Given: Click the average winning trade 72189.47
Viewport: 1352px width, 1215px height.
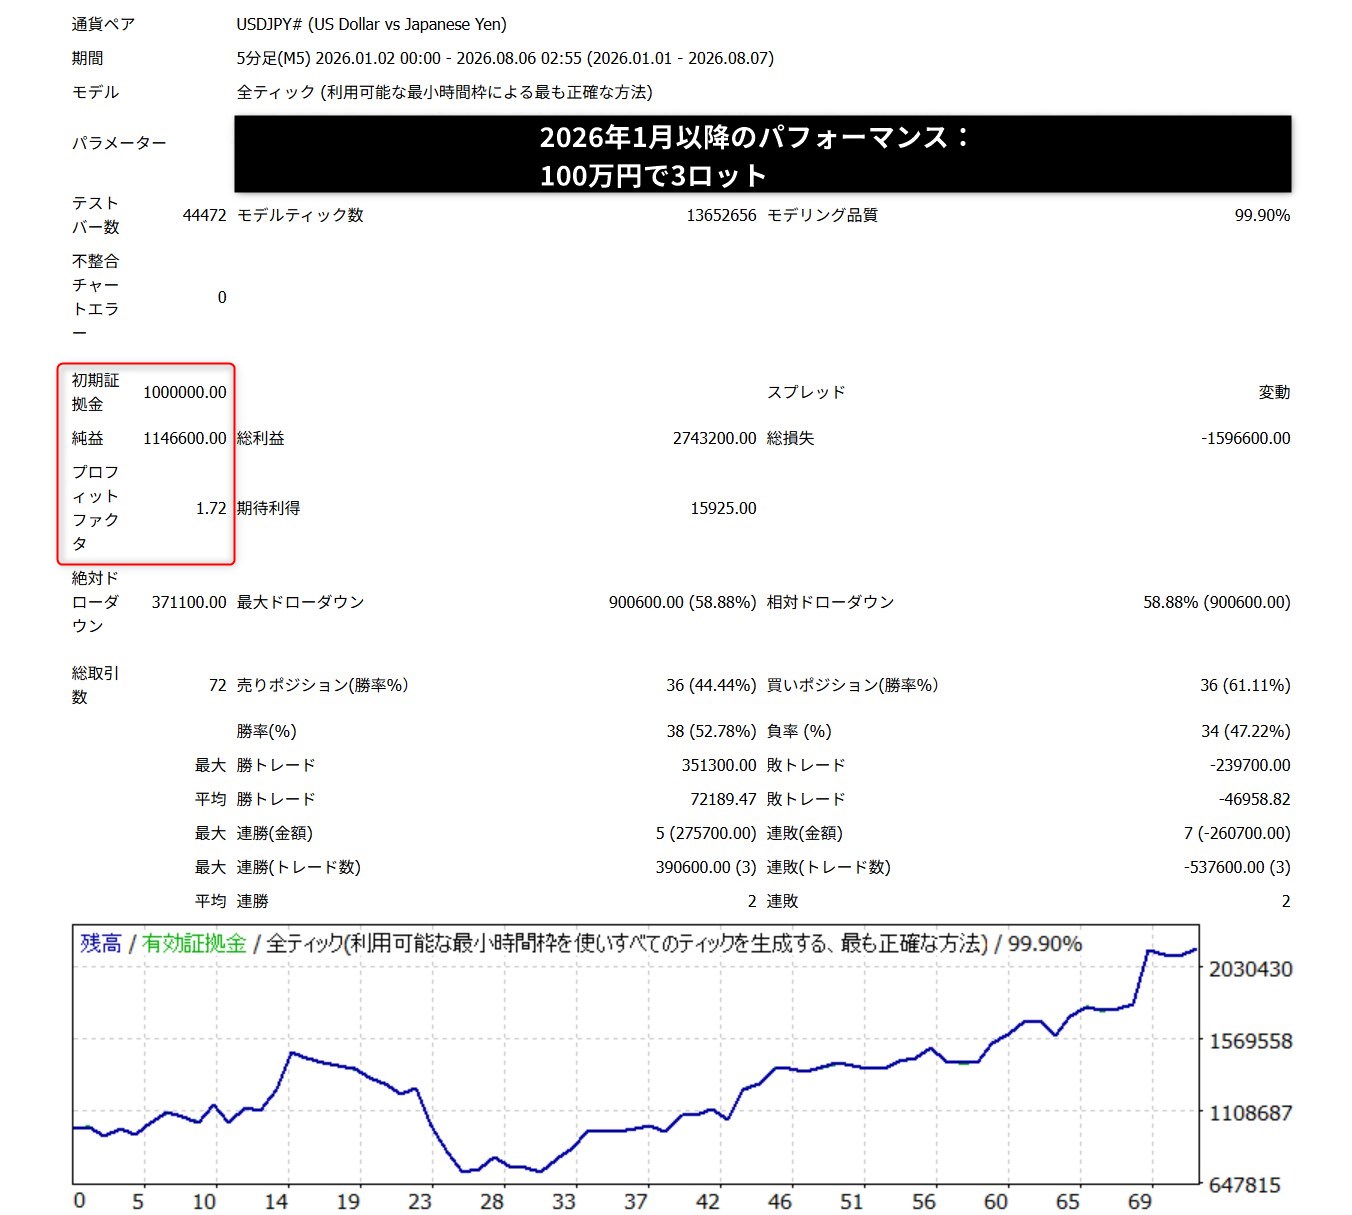Looking at the screenshot, I should [x=723, y=799].
